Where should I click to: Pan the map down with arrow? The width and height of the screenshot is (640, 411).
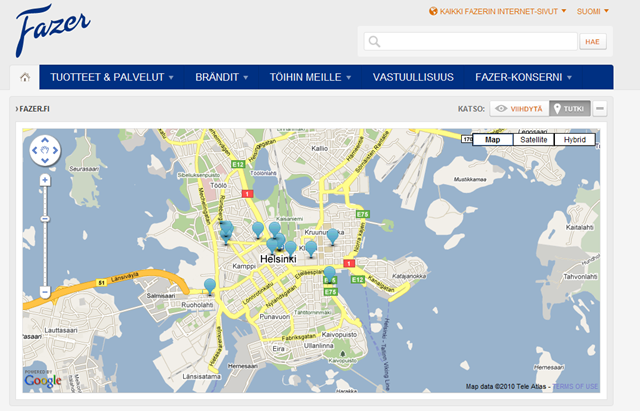[x=45, y=160]
